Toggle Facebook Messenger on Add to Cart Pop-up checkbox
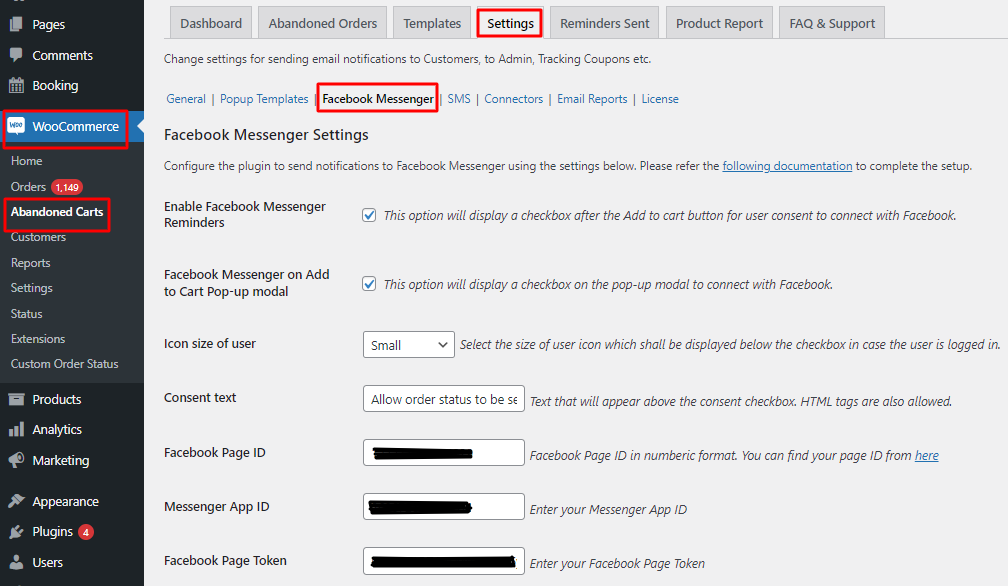1008x586 pixels. point(369,284)
